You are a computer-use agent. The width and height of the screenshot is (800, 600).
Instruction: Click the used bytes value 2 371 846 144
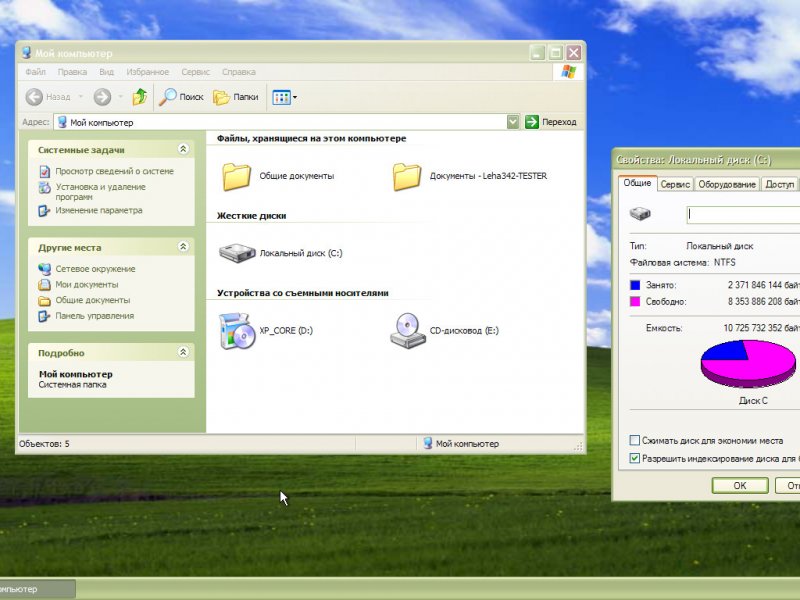755,285
